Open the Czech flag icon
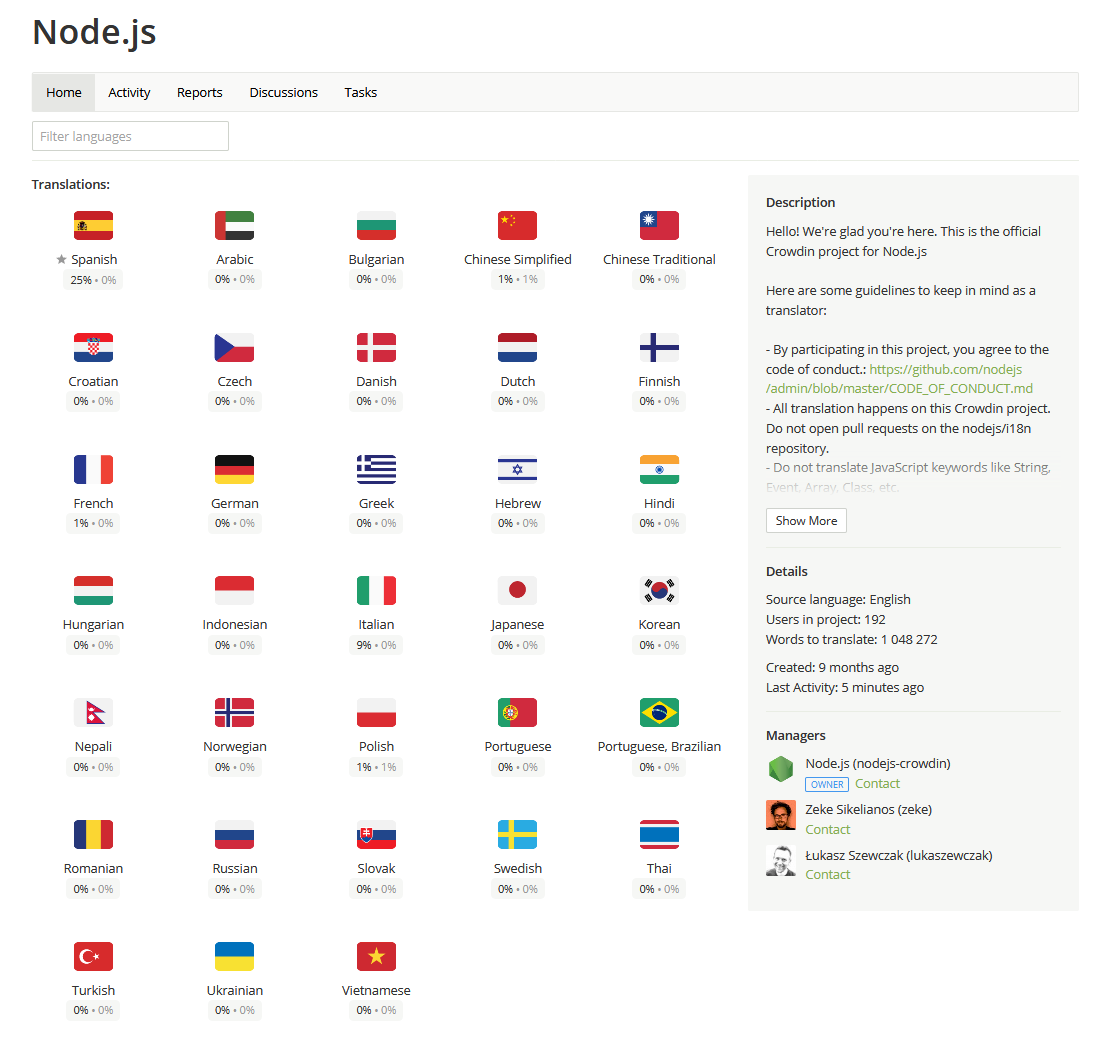This screenshot has width=1102, height=1051. click(235, 347)
